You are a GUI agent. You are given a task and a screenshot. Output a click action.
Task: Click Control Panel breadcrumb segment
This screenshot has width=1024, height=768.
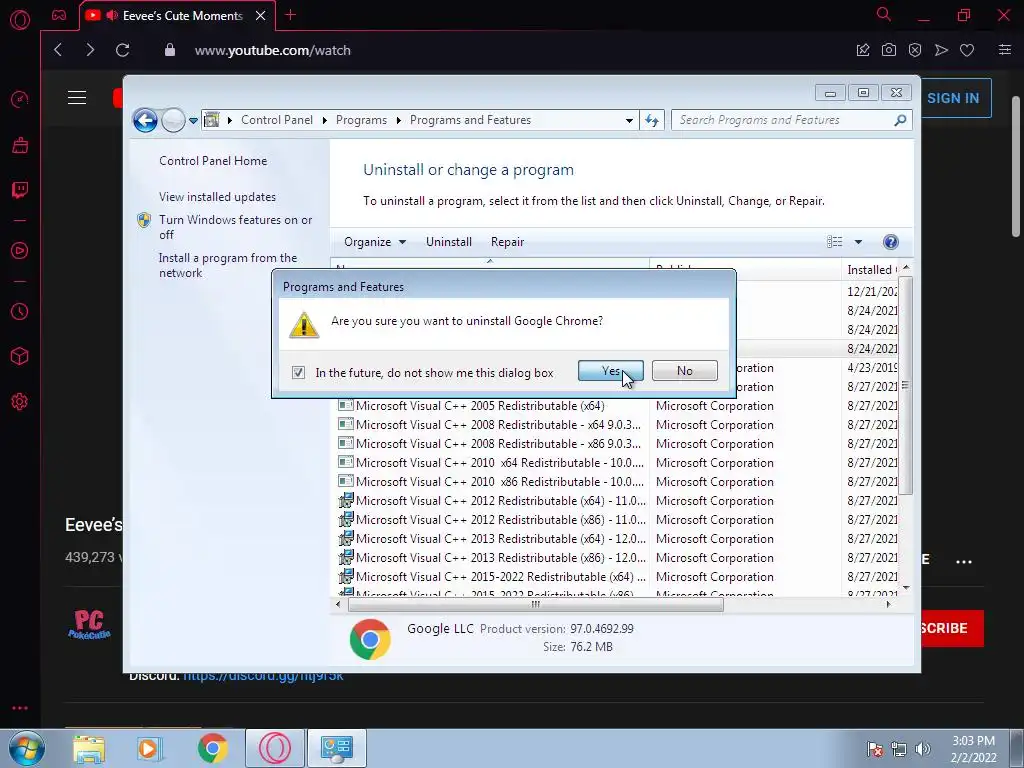(276, 120)
